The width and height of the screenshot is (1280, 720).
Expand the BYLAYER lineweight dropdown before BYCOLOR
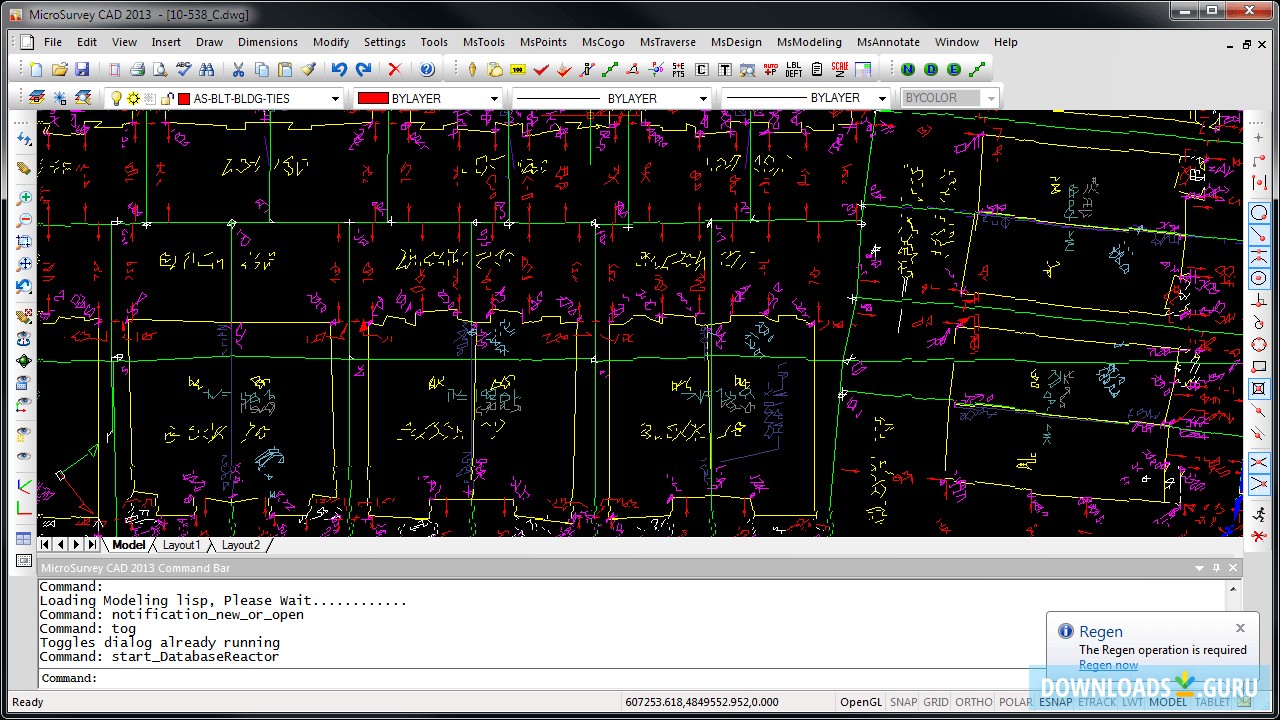[x=881, y=98]
